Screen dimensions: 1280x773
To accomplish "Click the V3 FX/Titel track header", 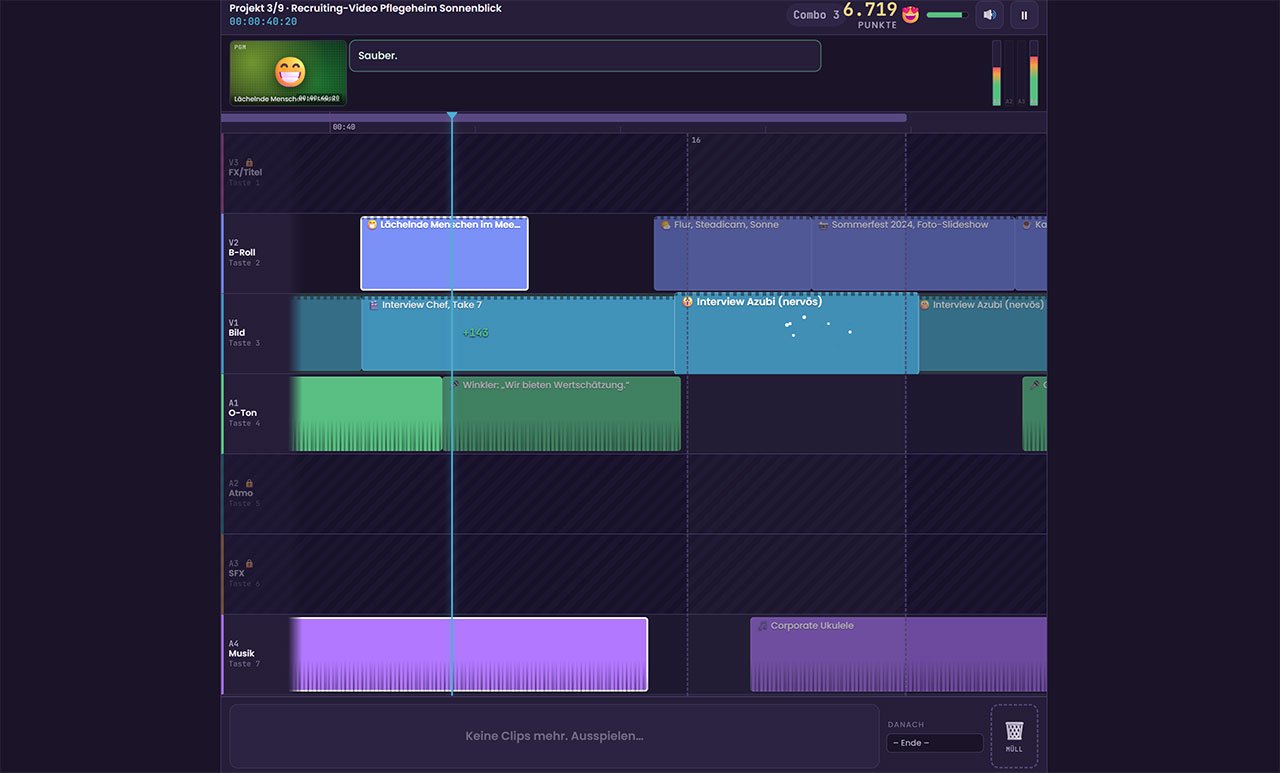I will click(x=256, y=173).
